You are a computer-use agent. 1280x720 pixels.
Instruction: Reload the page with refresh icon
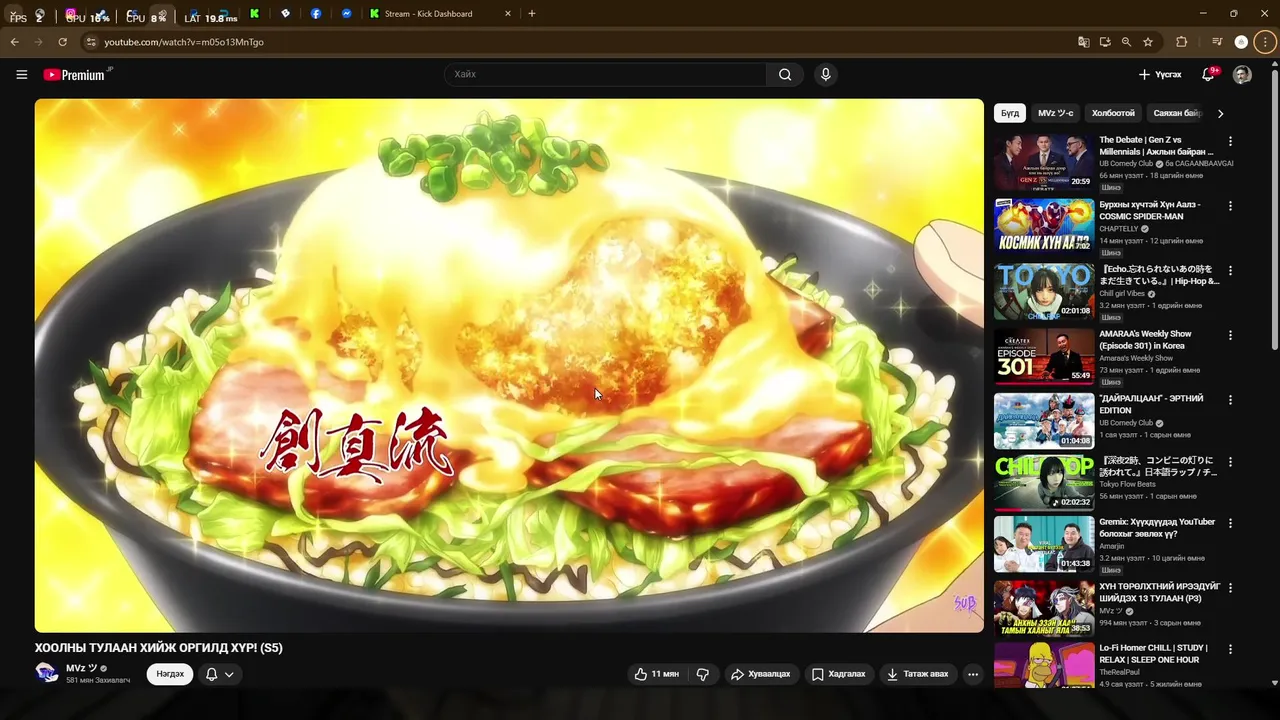click(62, 42)
